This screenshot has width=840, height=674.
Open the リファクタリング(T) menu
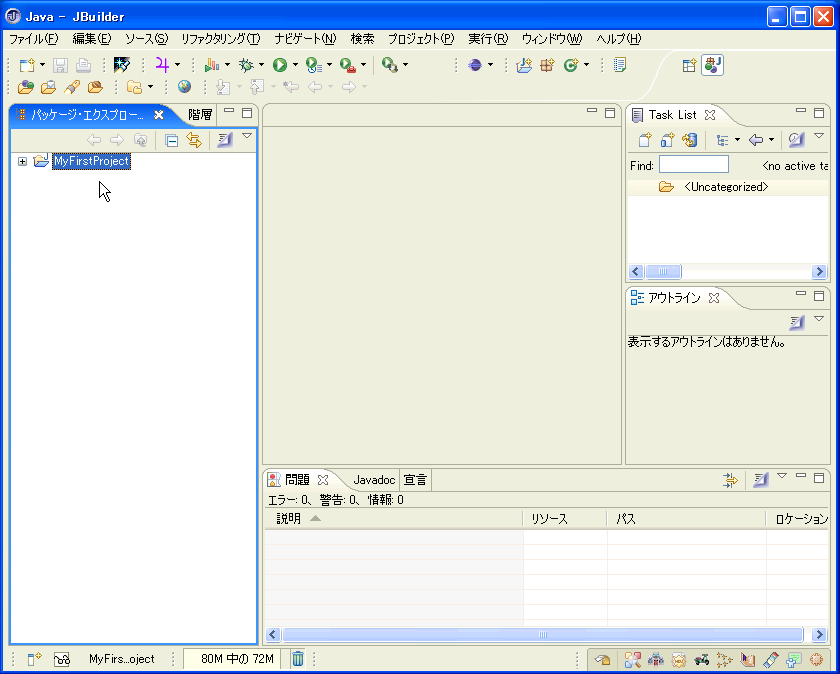point(220,39)
